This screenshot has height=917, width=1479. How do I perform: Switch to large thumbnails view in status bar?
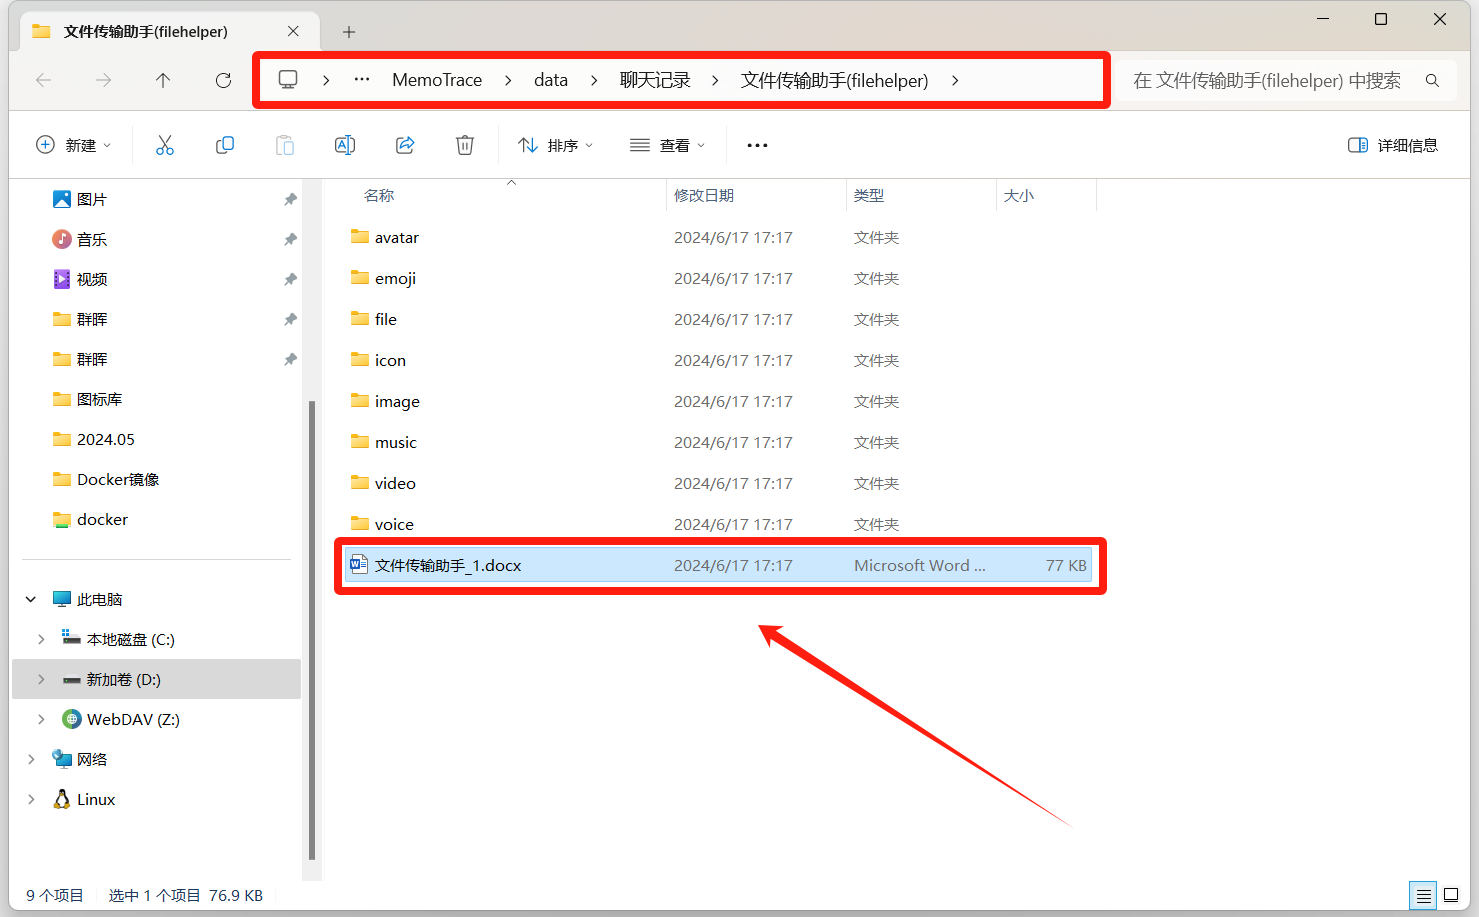pyautogui.click(x=1451, y=895)
